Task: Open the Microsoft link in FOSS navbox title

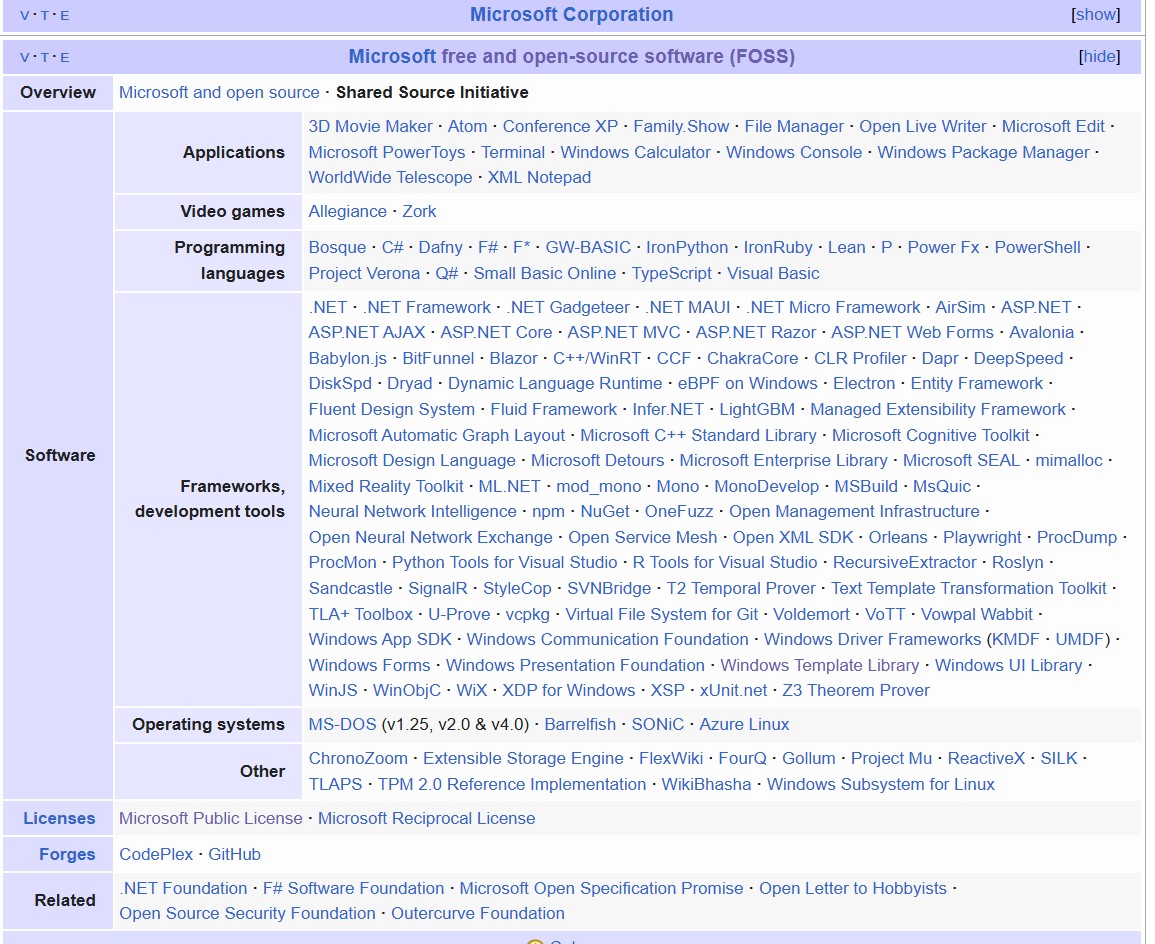Action: coord(392,57)
